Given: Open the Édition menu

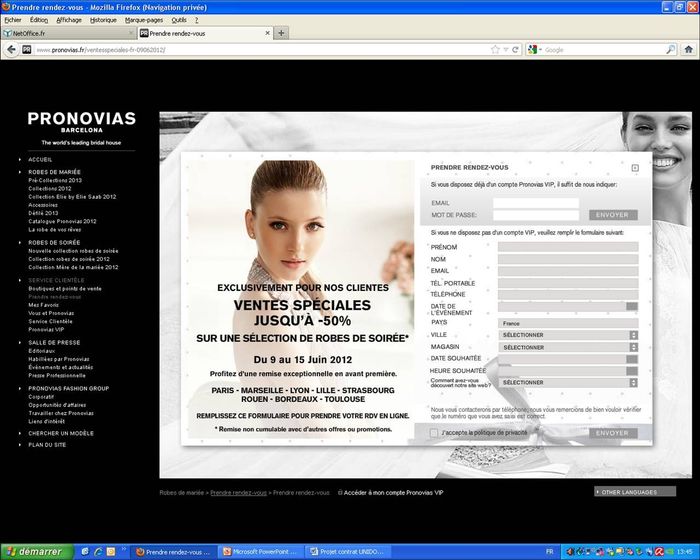Looking at the screenshot, I should tap(39, 20).
